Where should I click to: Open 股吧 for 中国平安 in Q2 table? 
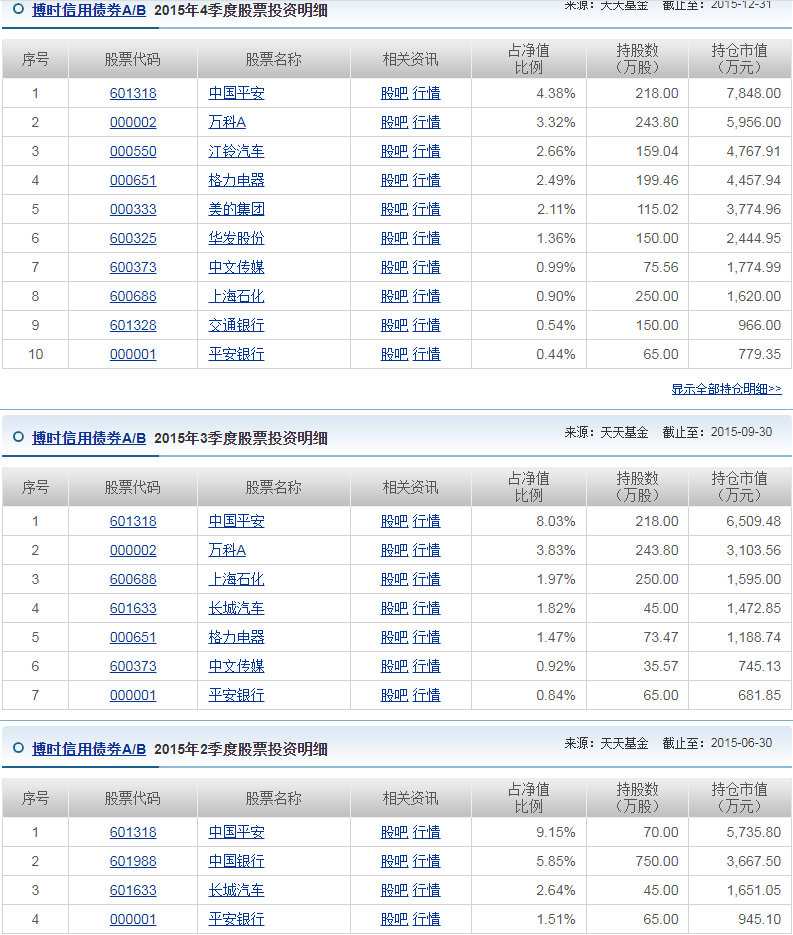click(x=394, y=832)
